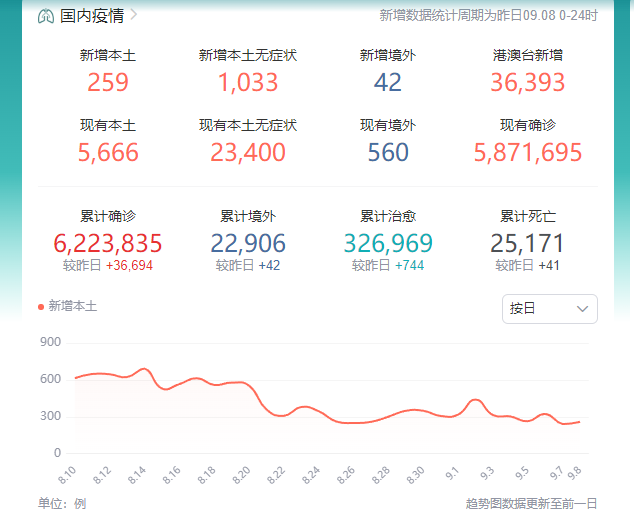Viewport: 634px width, 525px height.
Task: Select the 现有确诊 value 5,871,695
Action: click(527, 152)
